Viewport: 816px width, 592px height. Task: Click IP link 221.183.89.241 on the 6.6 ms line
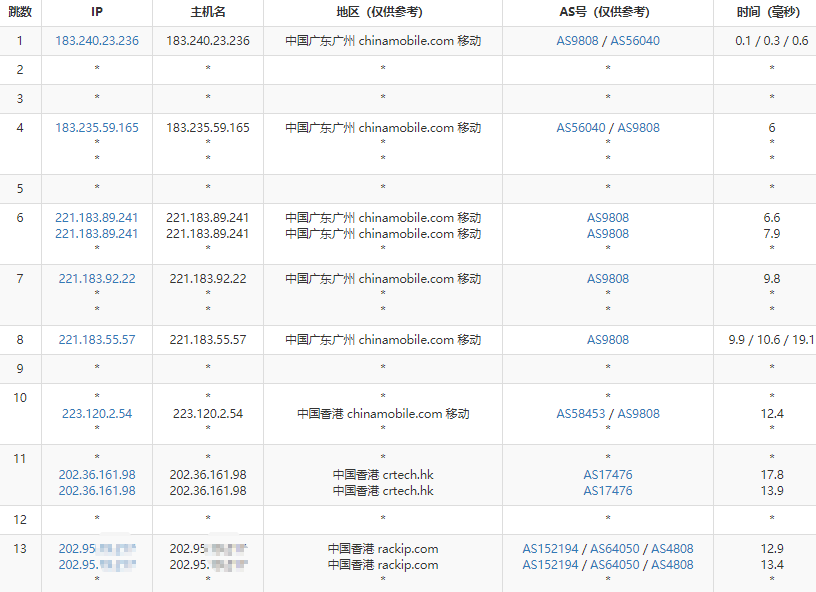tap(97, 217)
